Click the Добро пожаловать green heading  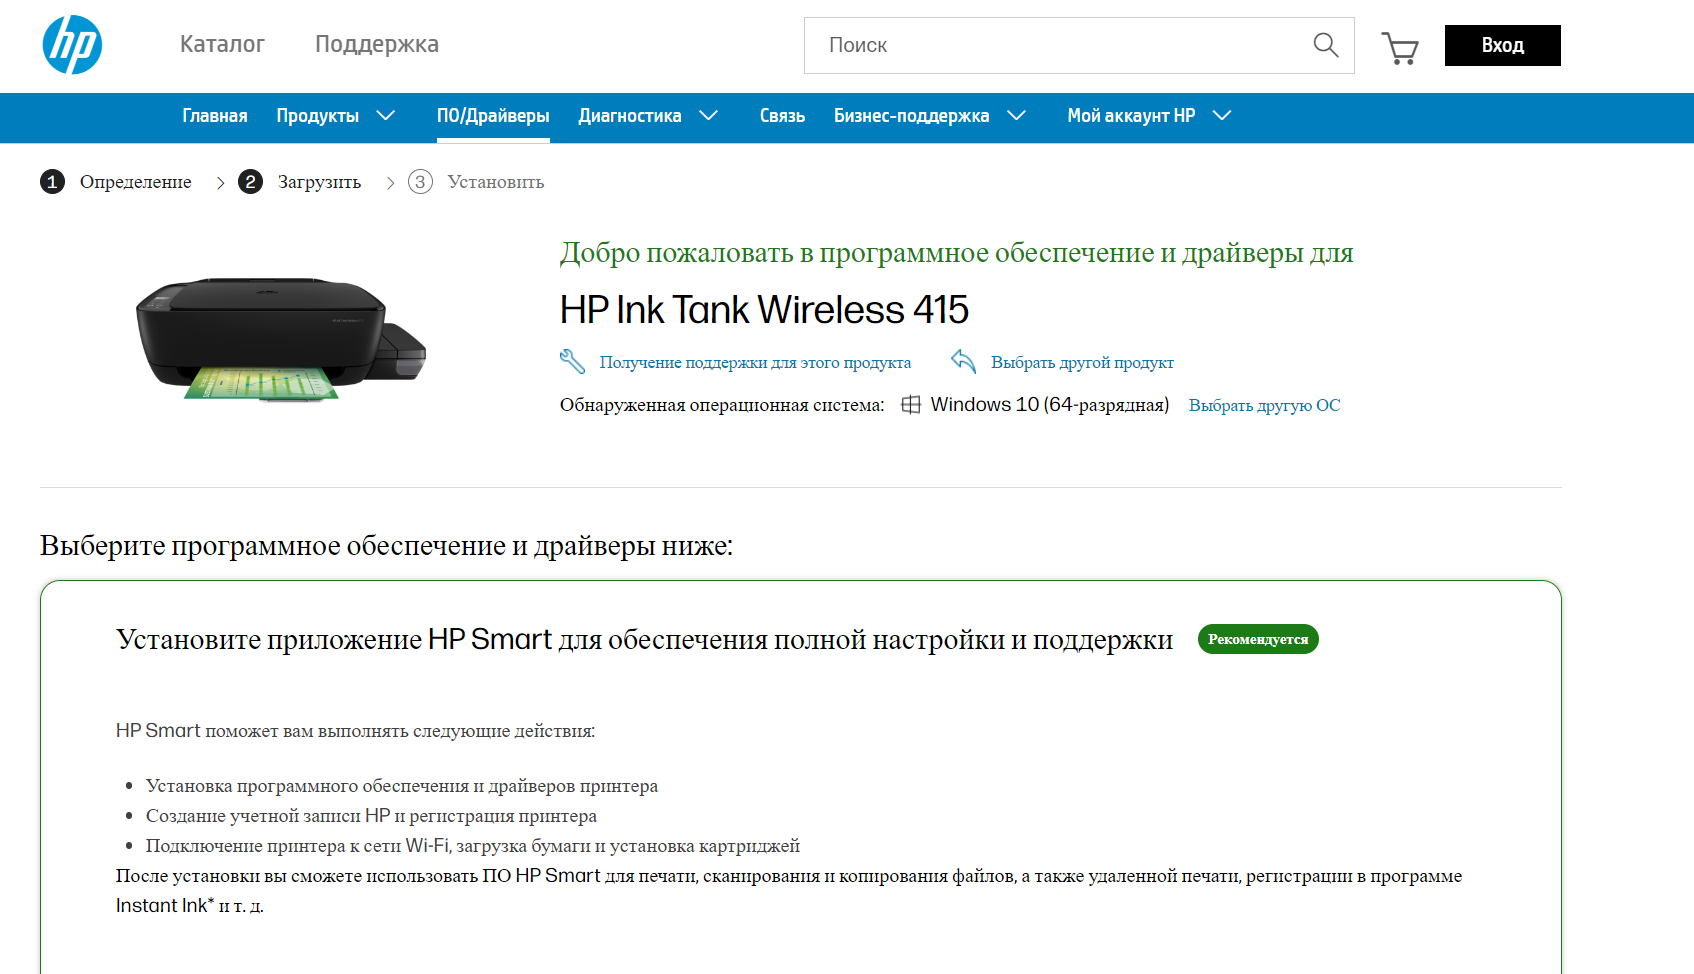coord(956,253)
